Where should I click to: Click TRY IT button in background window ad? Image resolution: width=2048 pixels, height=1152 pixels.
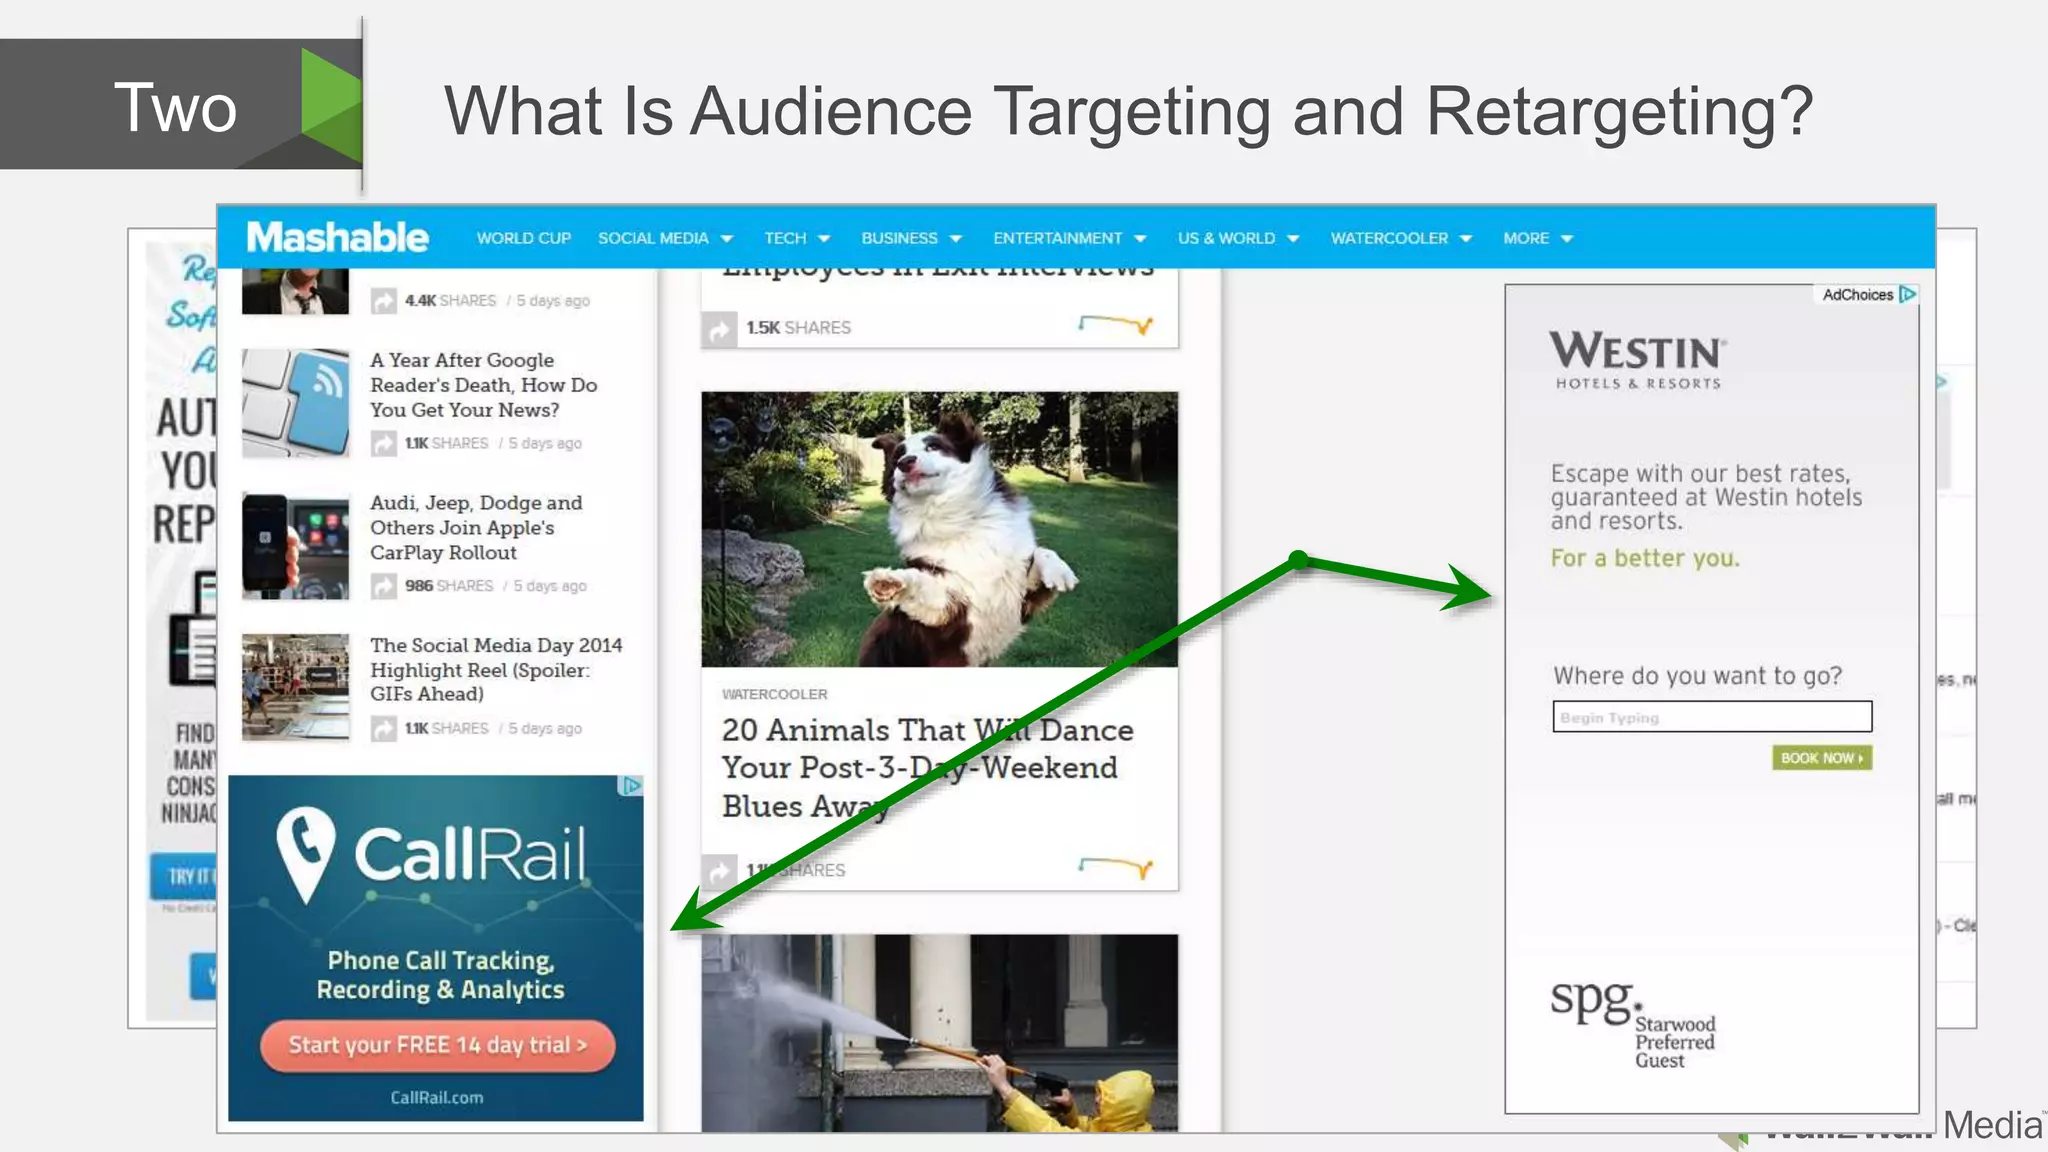point(184,877)
